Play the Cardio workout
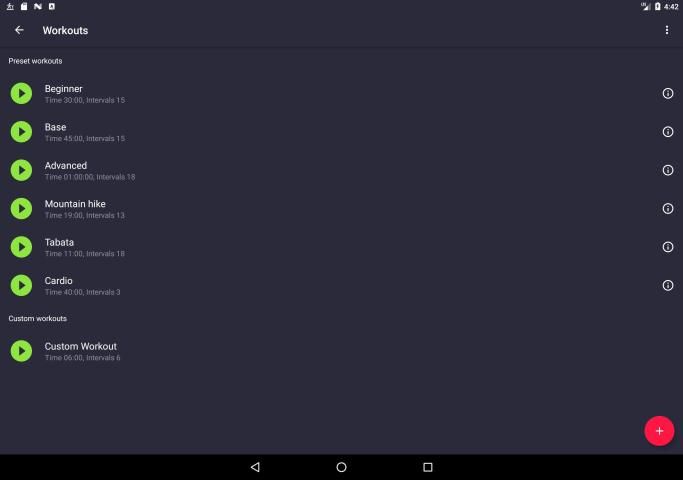Viewport: 683px width, 480px height. 21,285
